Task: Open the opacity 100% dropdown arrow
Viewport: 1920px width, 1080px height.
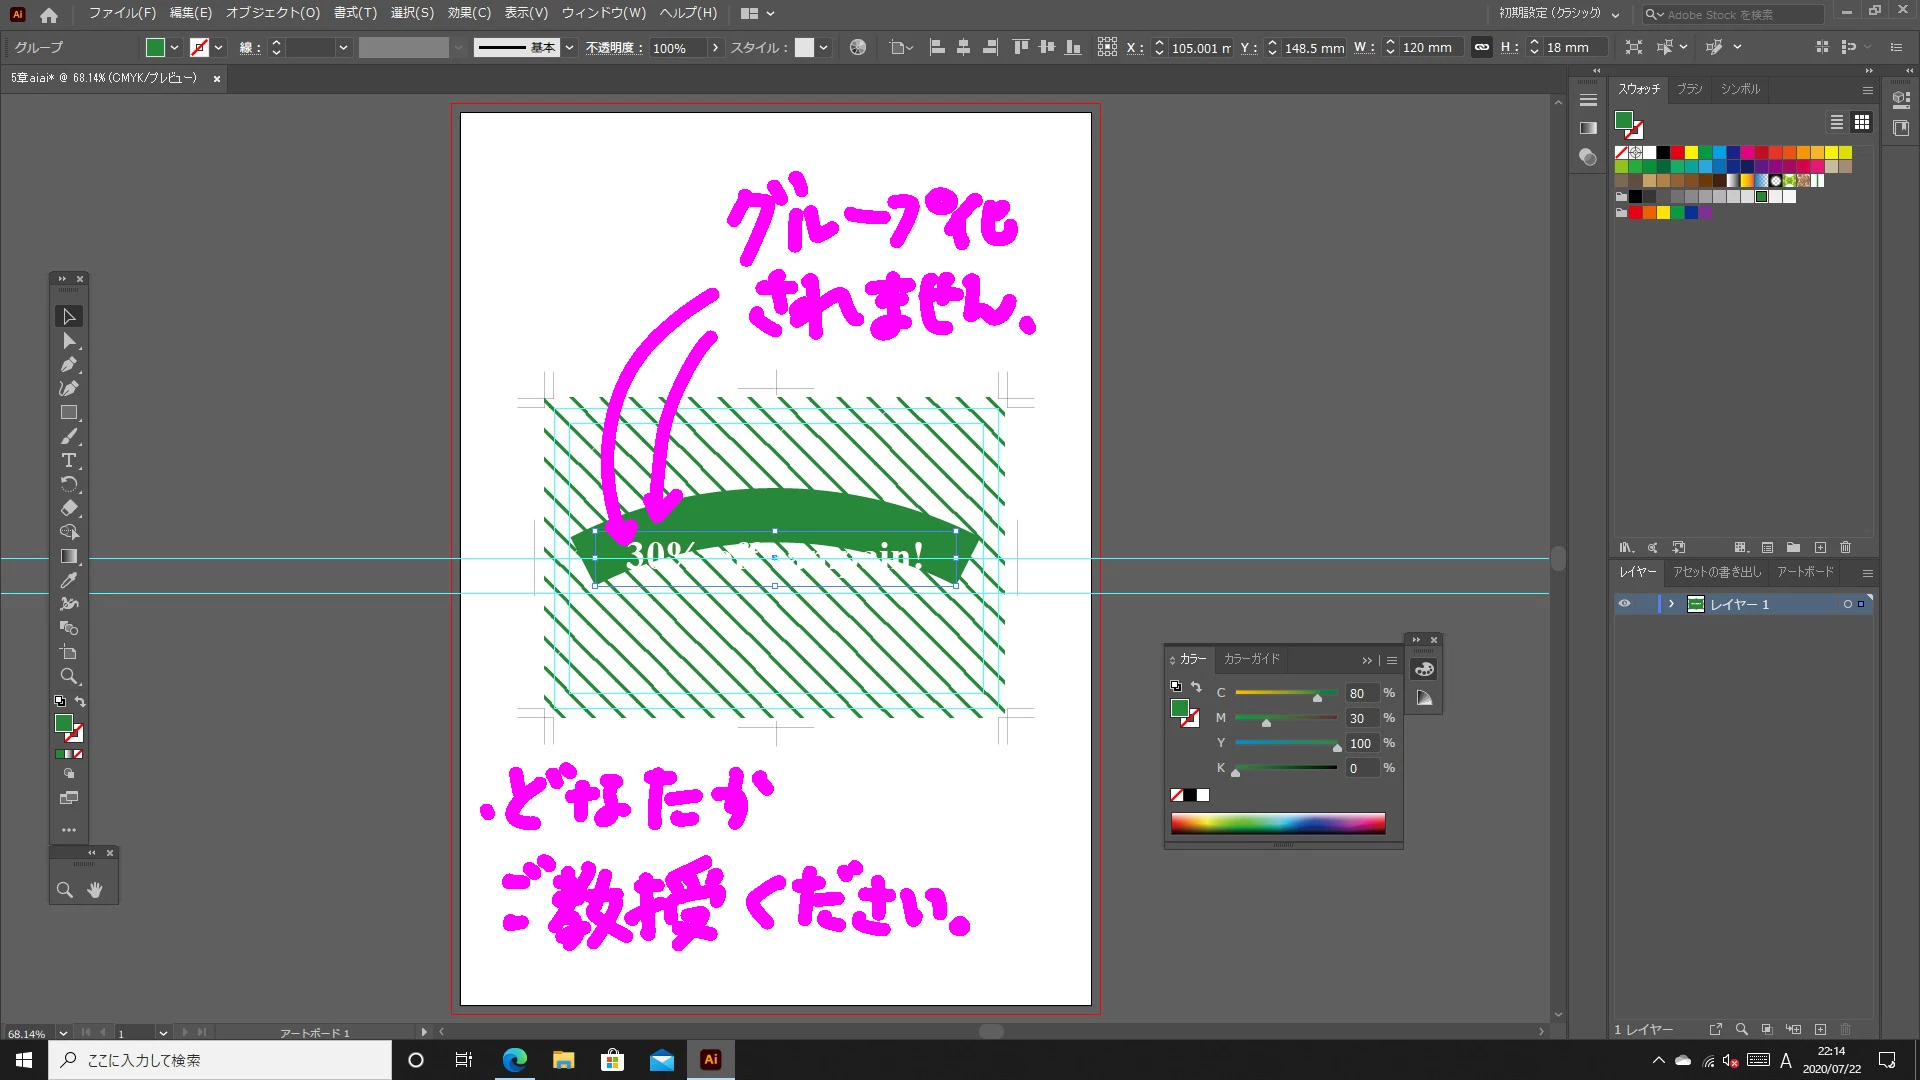Action: pos(715,47)
